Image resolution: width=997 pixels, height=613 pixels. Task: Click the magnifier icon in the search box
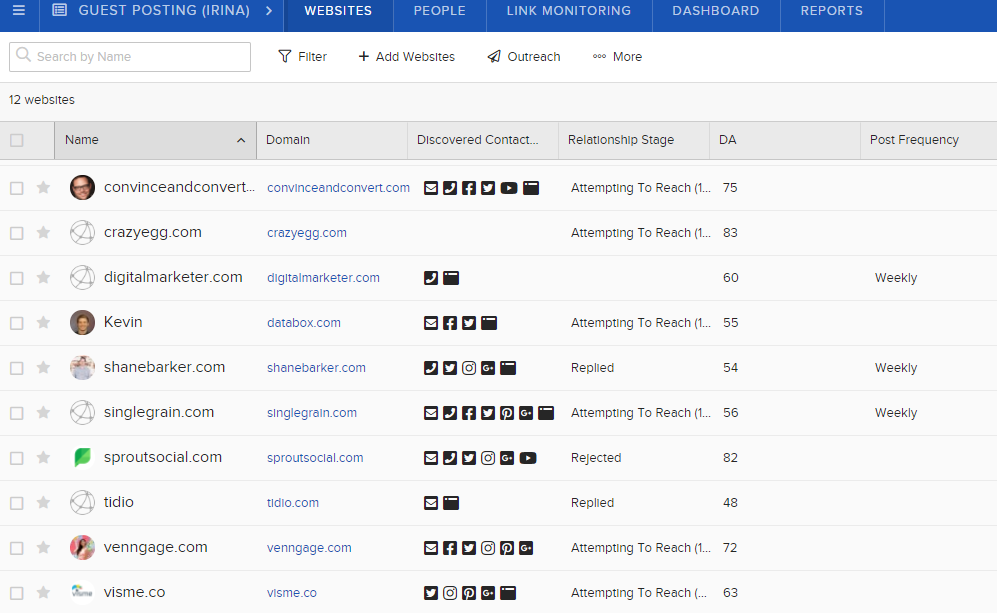[x=24, y=55]
